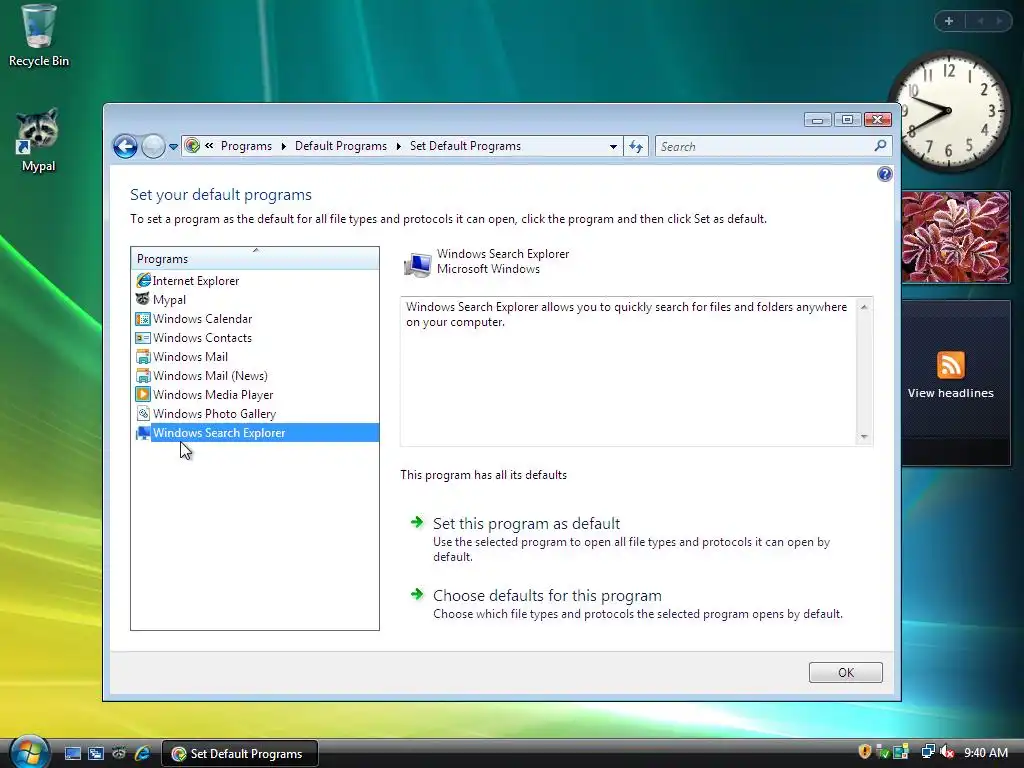Open the Mypal desktop shortcut
Screen dimensions: 1024x768
pos(38,140)
